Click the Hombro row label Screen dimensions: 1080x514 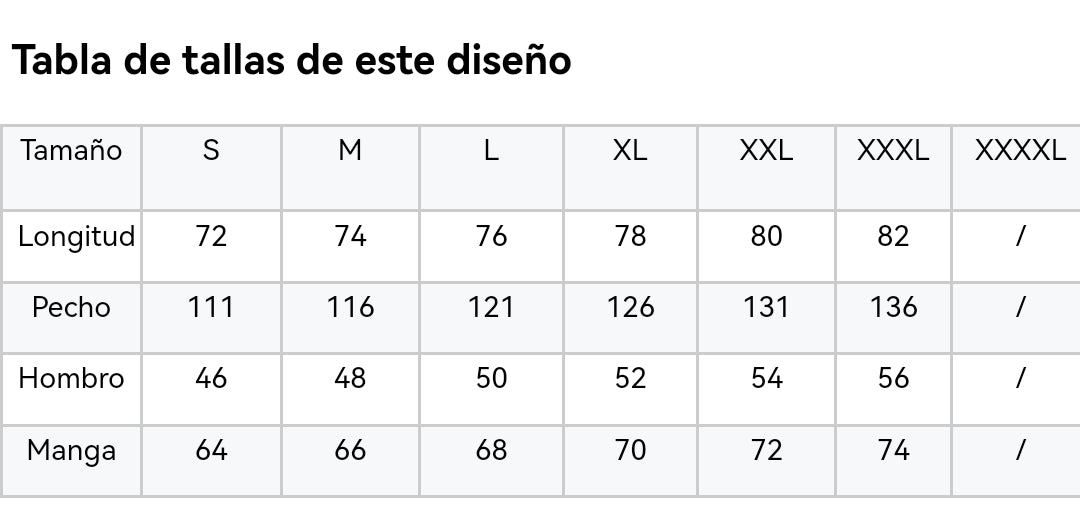pos(71,379)
